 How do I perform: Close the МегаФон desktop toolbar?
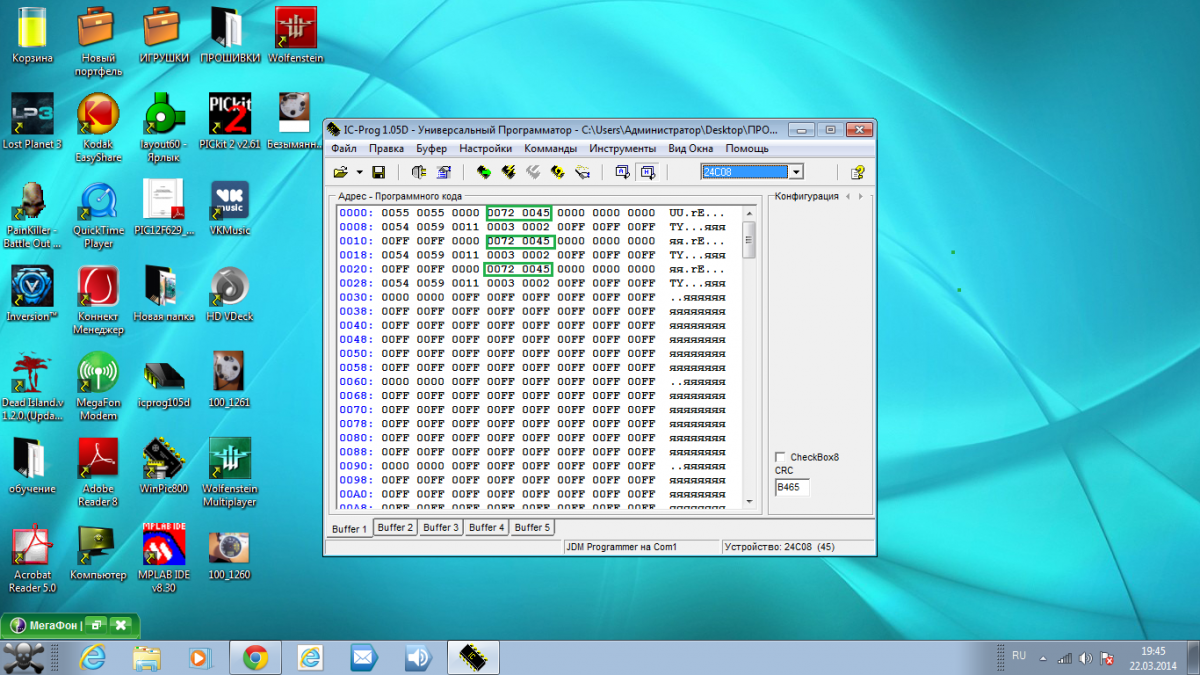pyautogui.click(x=121, y=626)
